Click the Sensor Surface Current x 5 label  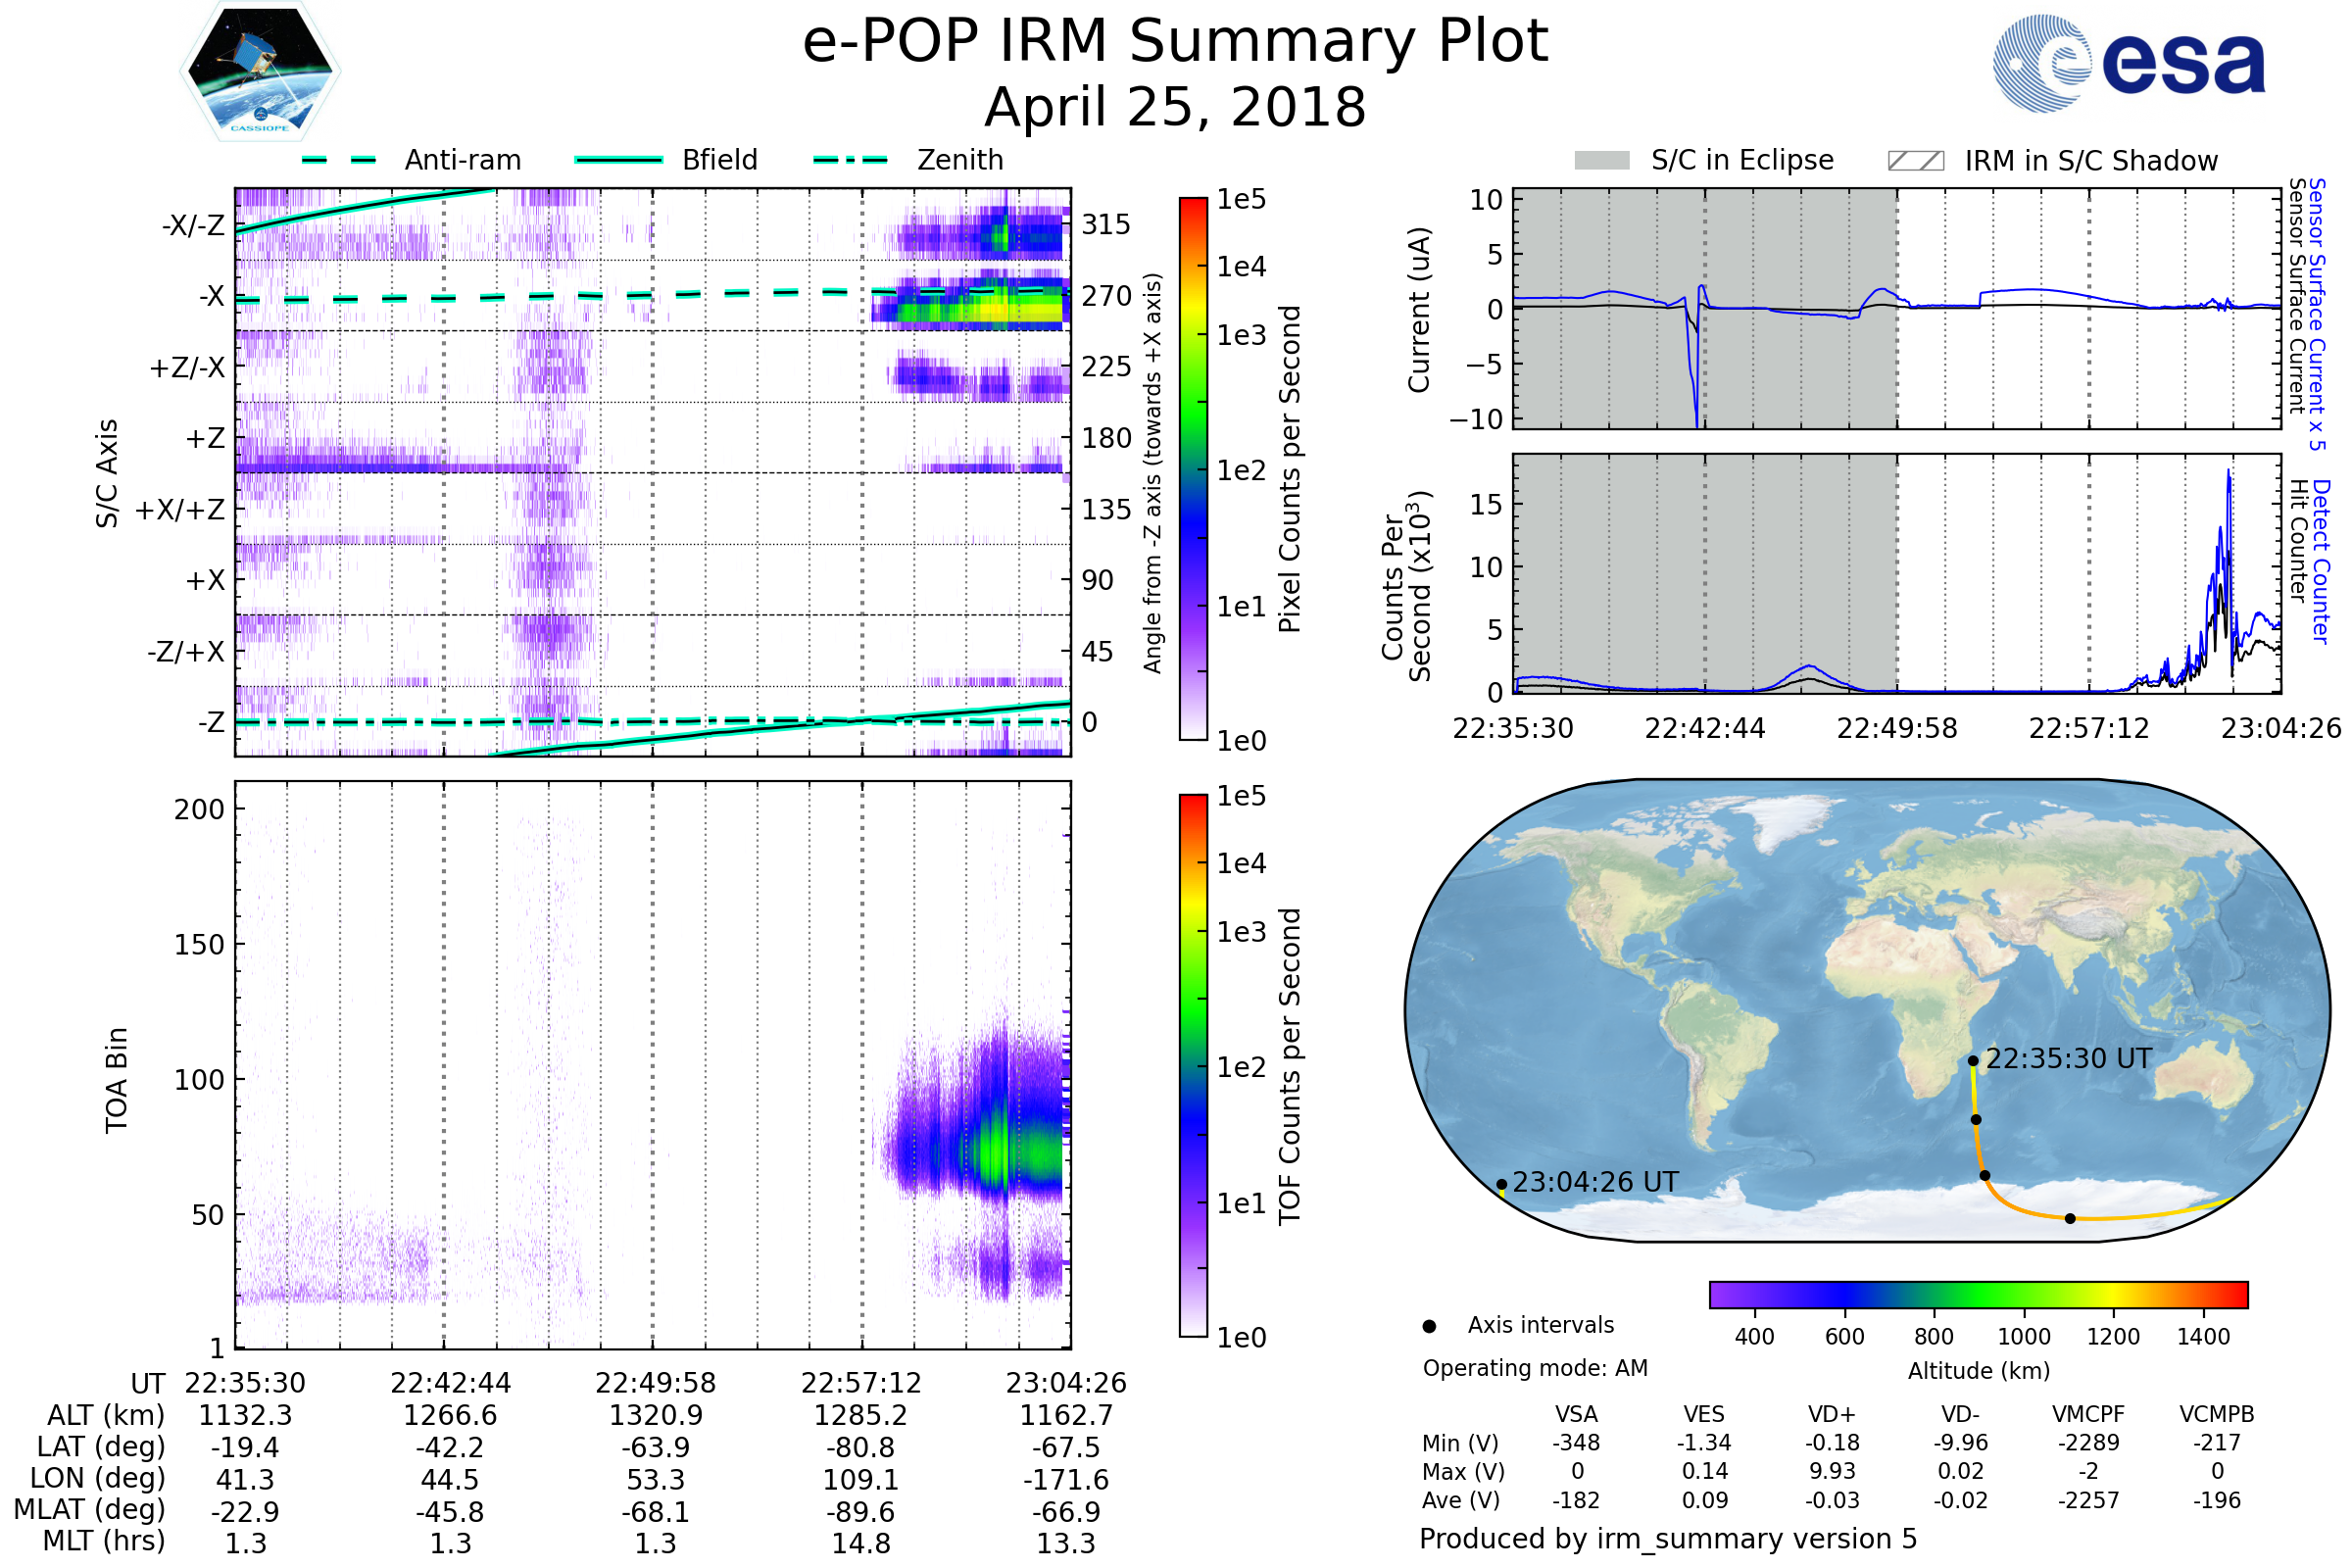tap(2317, 314)
